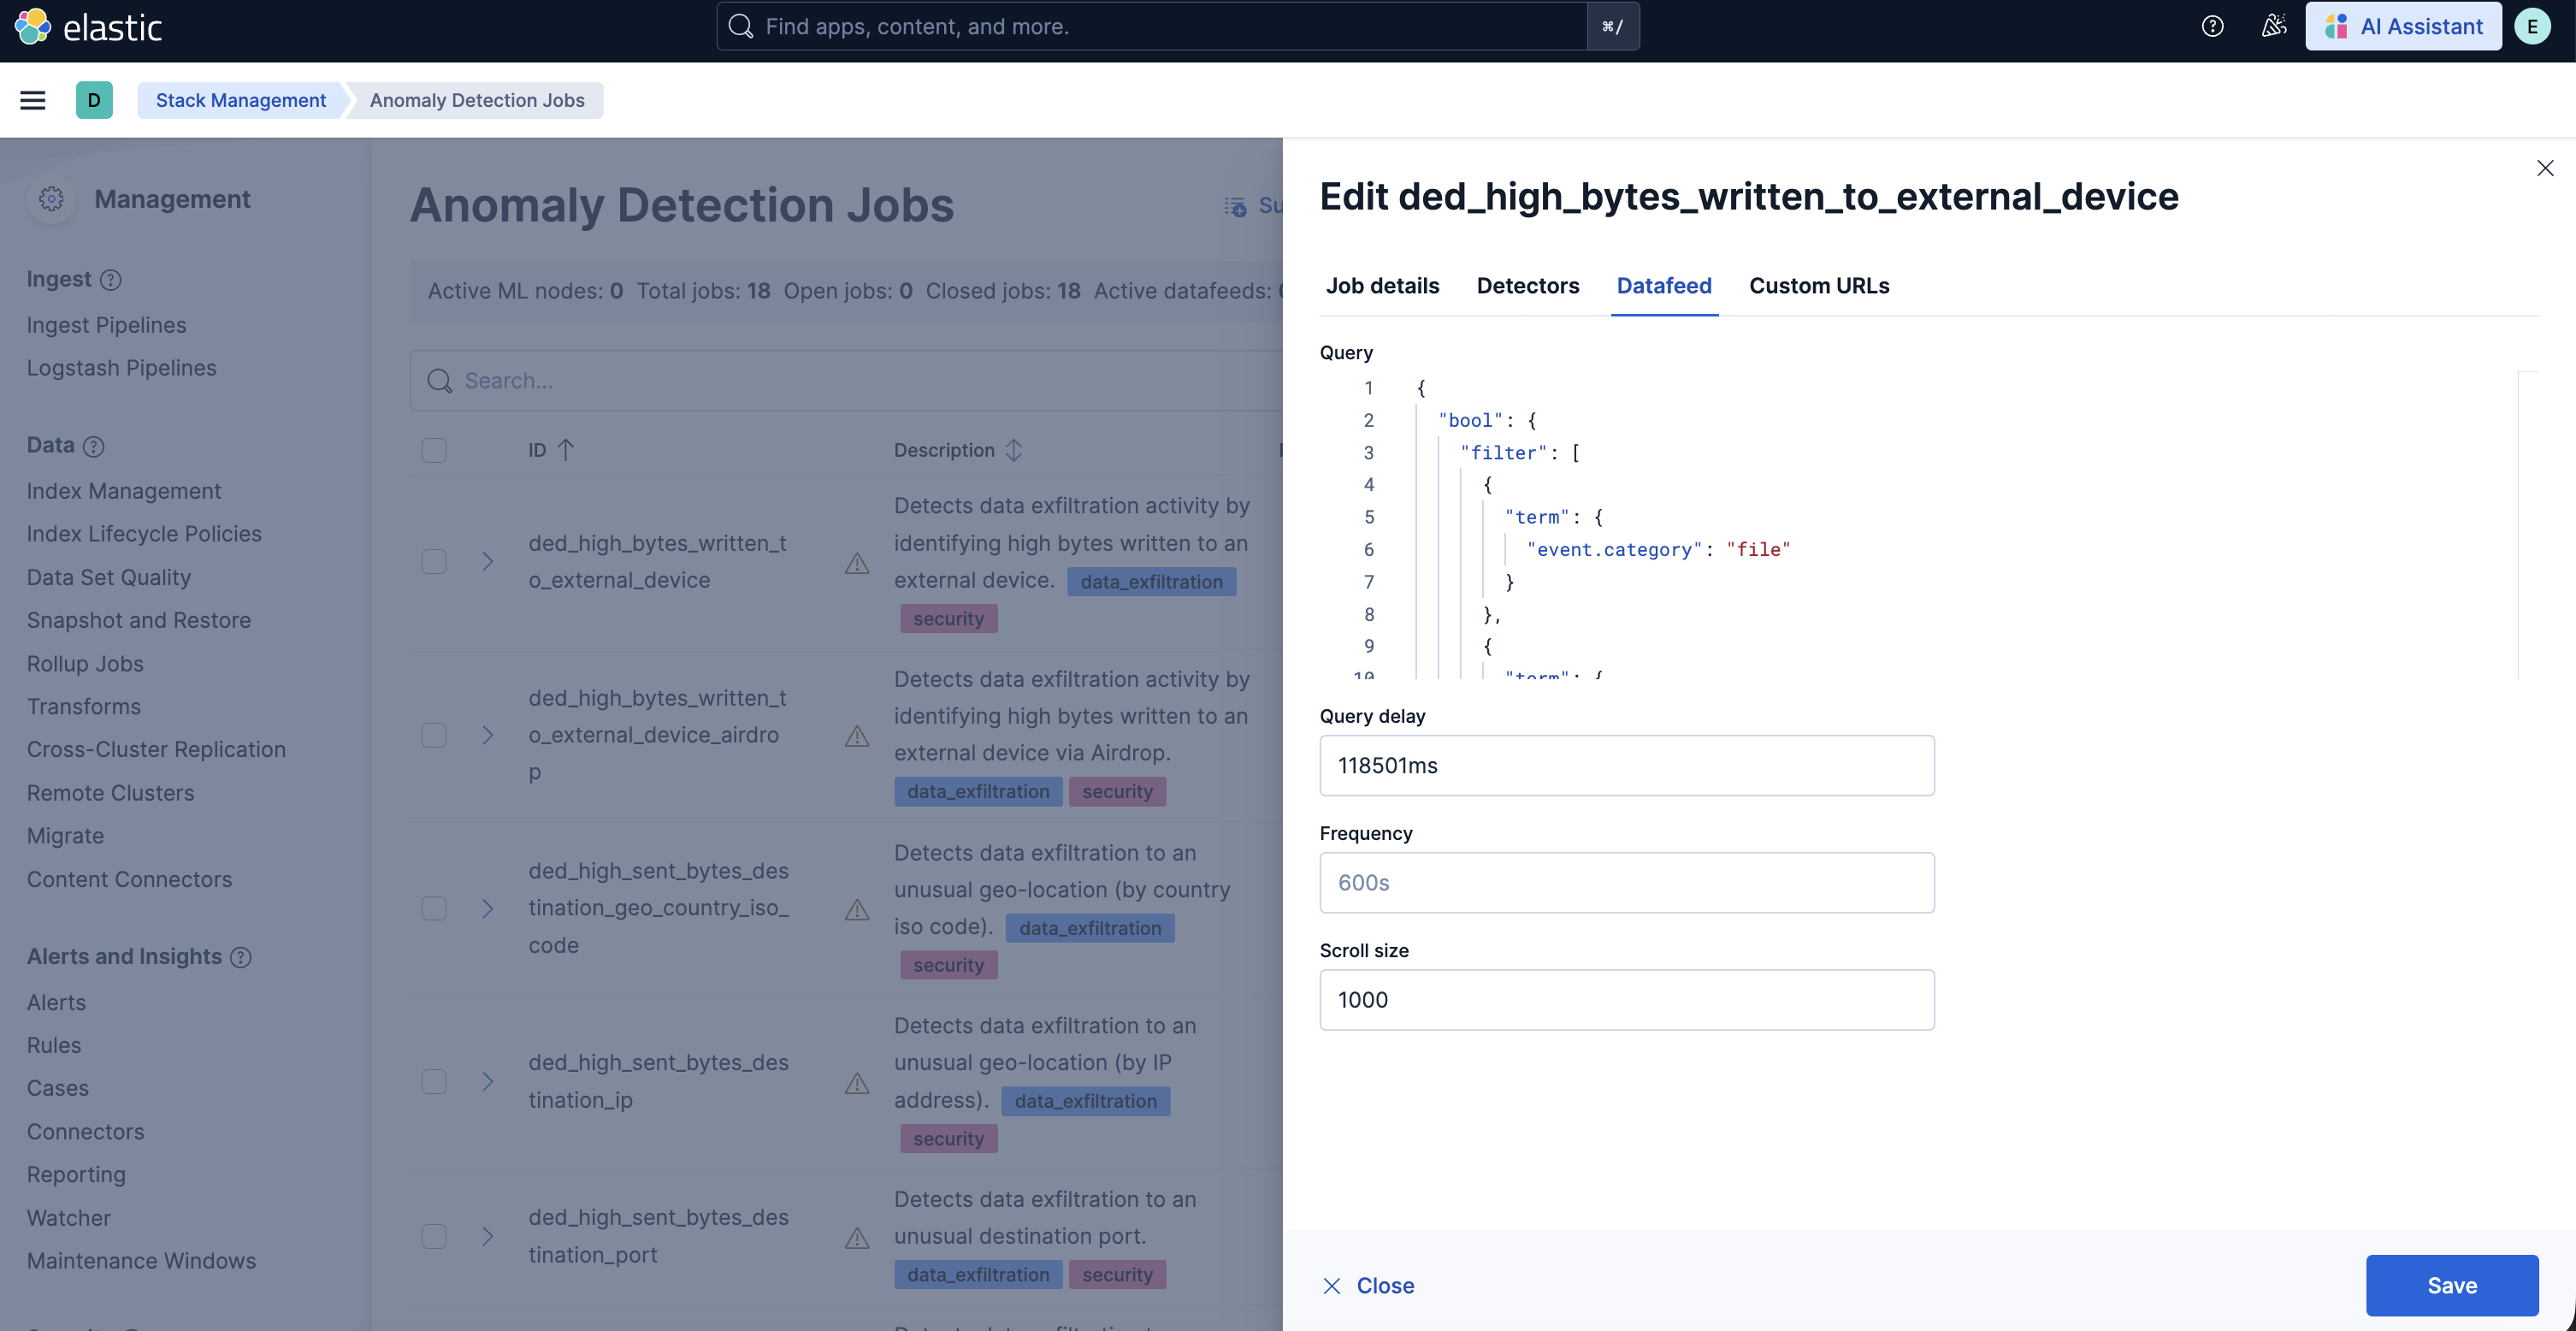
Task: Open the main navigation hamburger menu
Action: click(x=32, y=100)
